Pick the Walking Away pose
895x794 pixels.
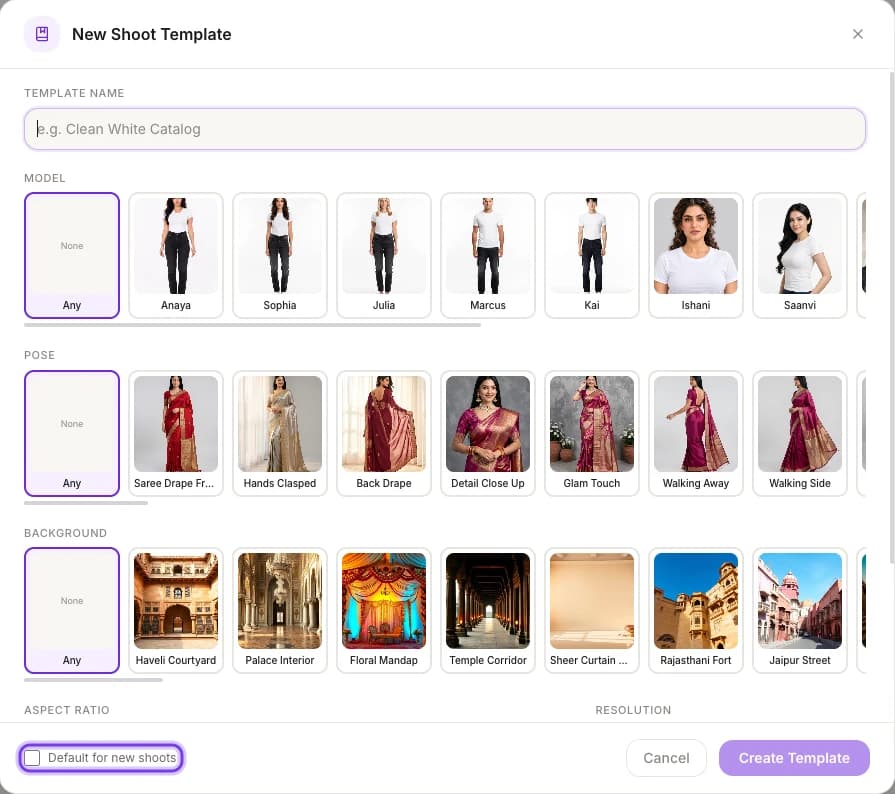pos(696,433)
